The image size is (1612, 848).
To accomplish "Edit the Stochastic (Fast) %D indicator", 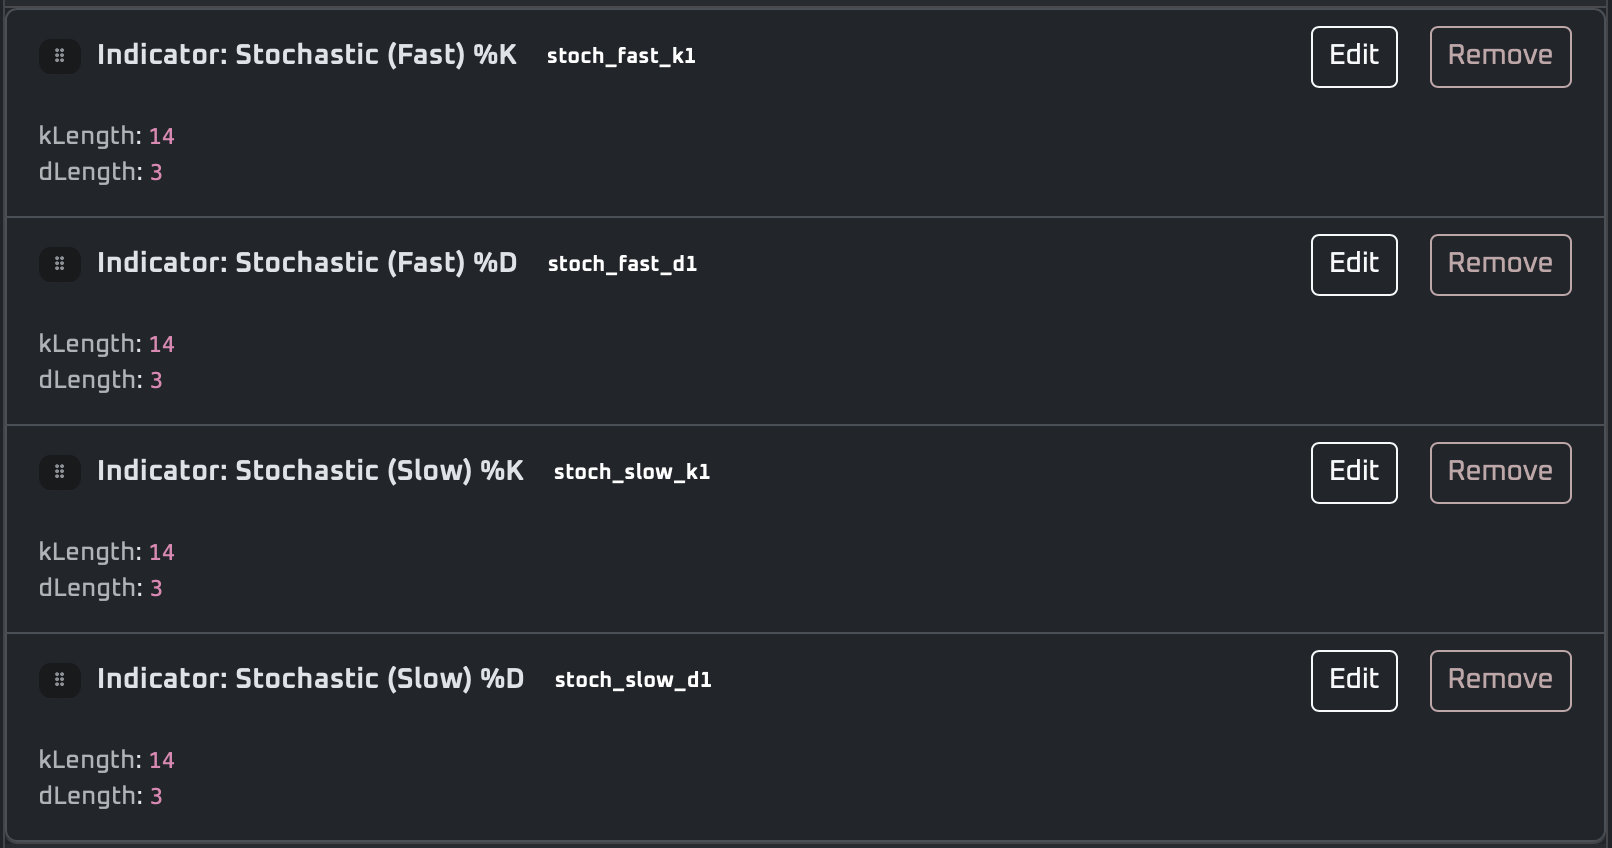I will tap(1354, 265).
